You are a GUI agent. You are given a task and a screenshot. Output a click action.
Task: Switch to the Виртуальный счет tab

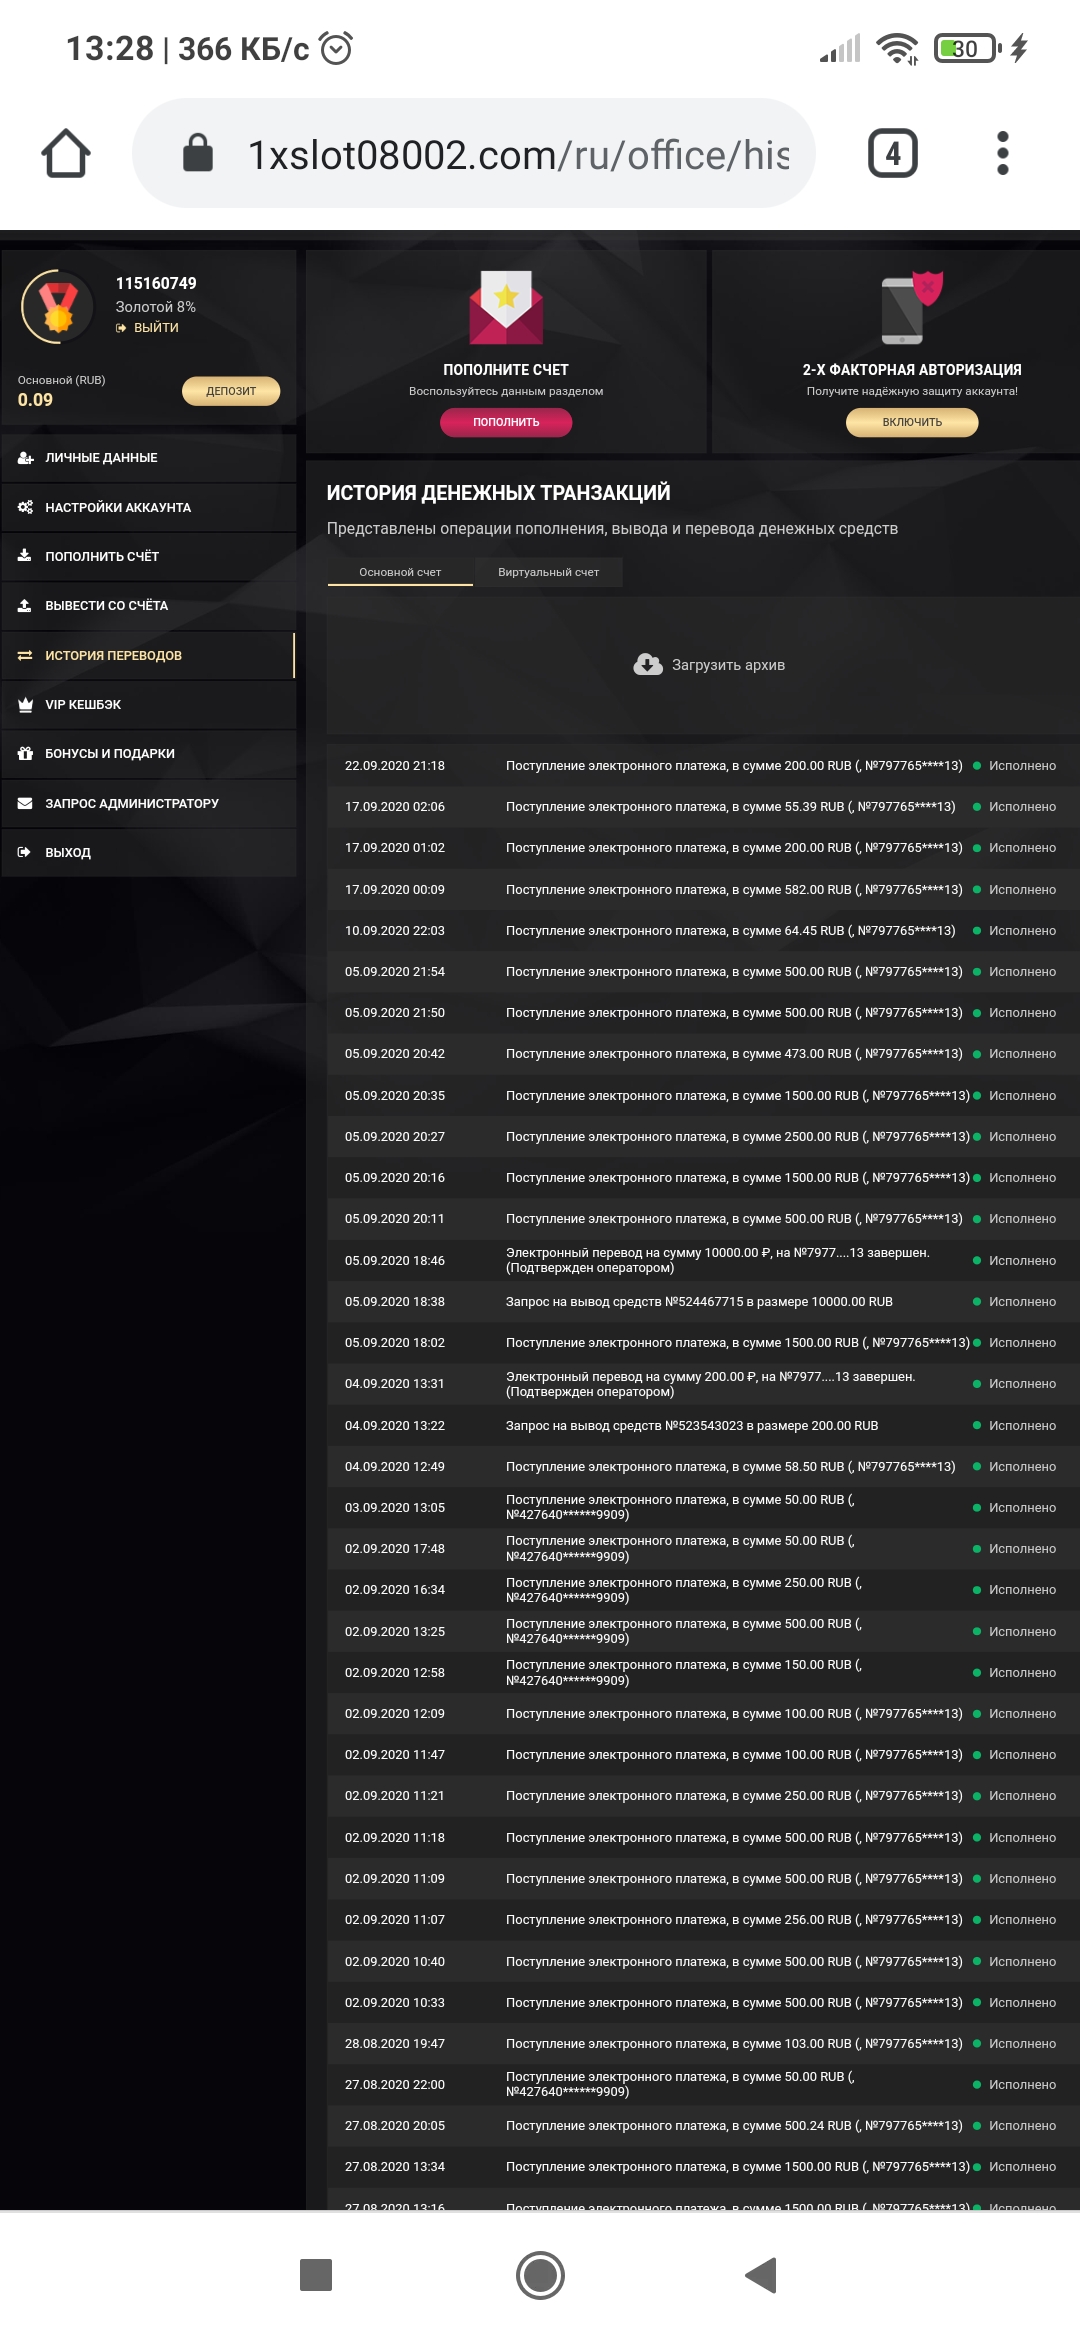[548, 572]
